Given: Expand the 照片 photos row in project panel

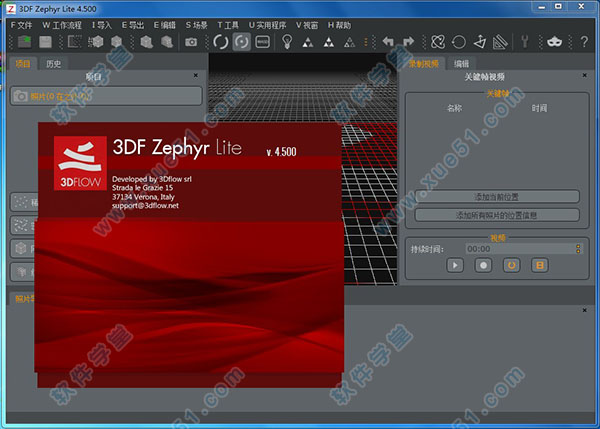Looking at the screenshot, I should 106,96.
